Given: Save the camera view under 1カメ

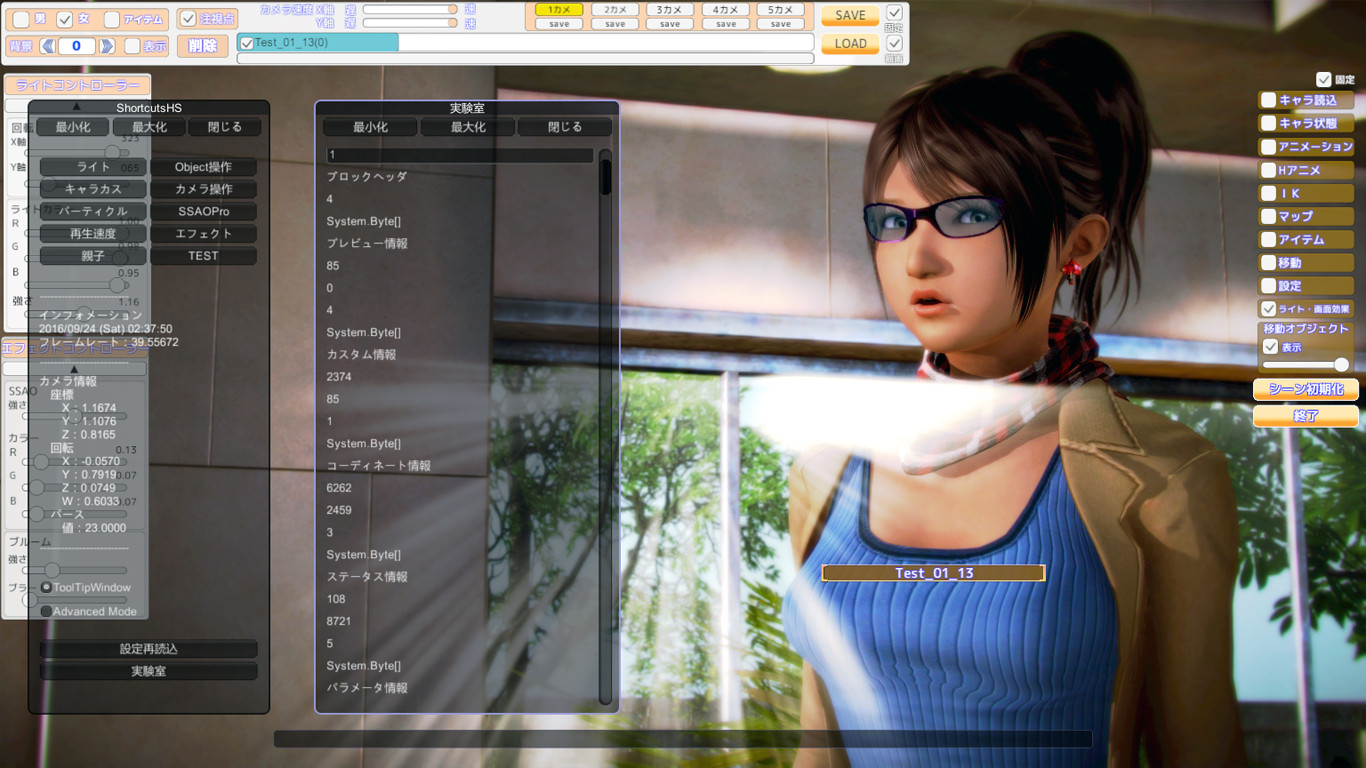Looking at the screenshot, I should pyautogui.click(x=559, y=24).
